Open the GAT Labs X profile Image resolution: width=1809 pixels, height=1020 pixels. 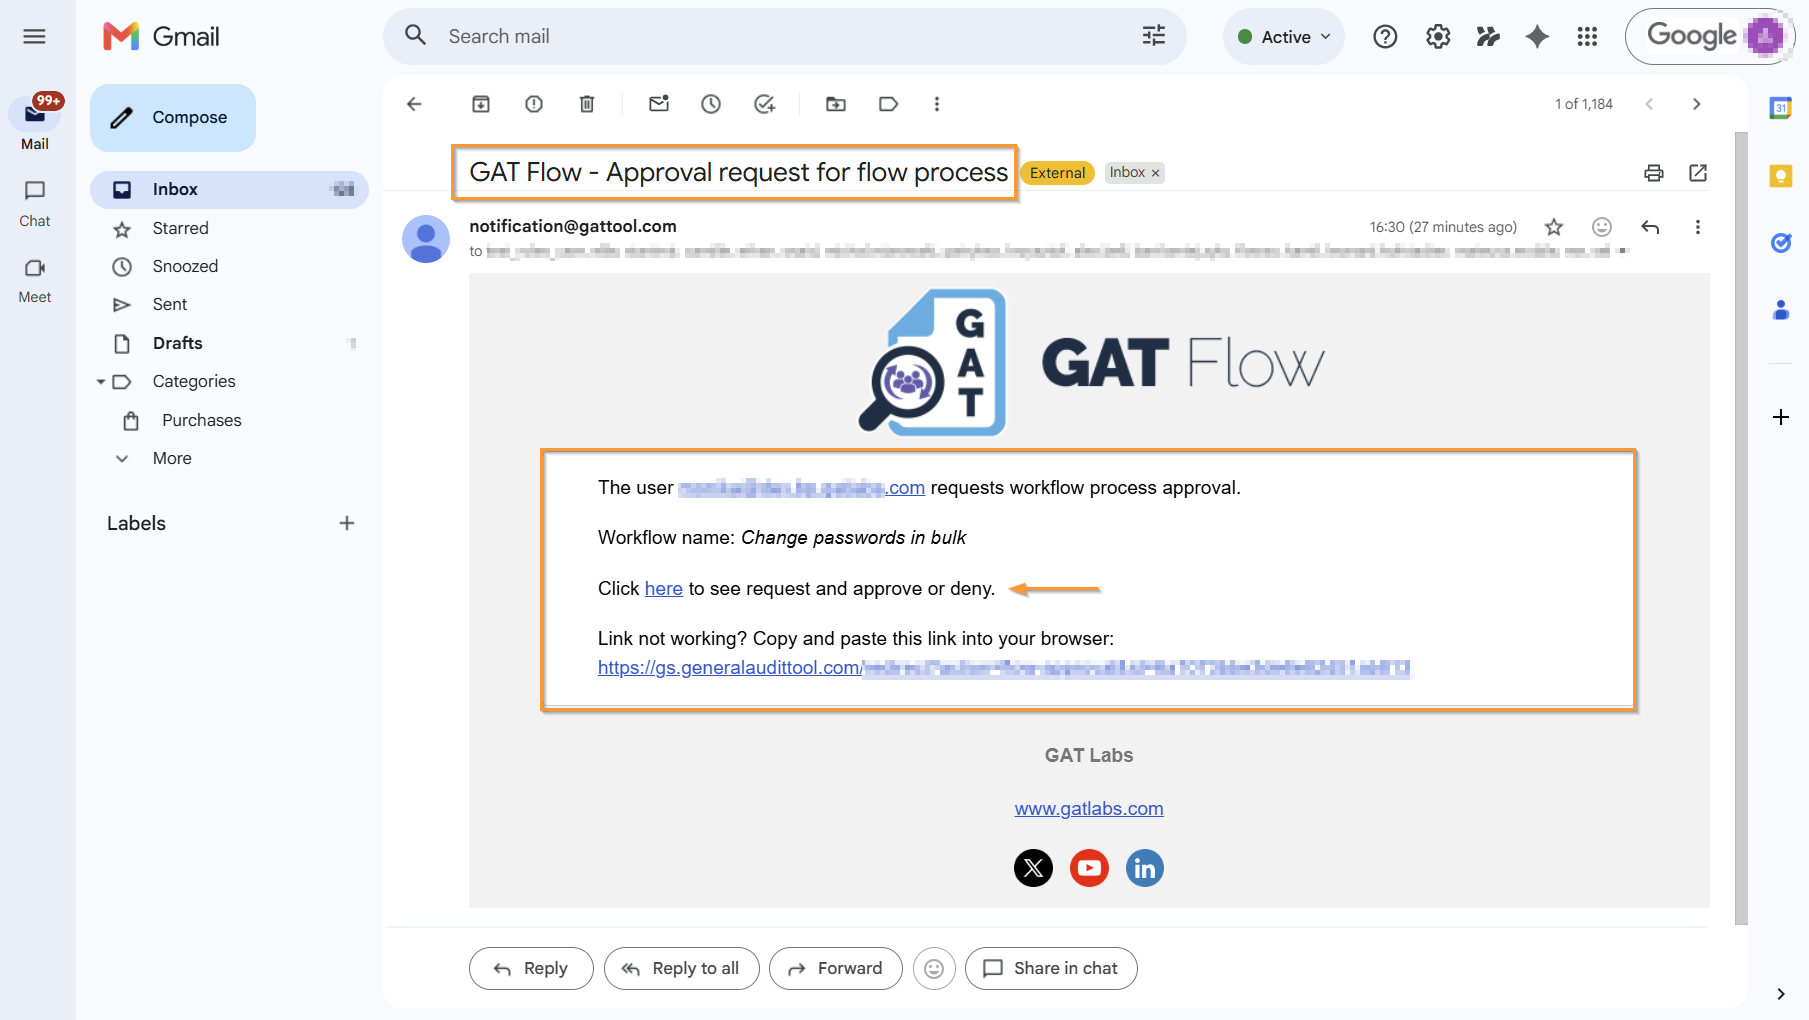coord(1034,868)
